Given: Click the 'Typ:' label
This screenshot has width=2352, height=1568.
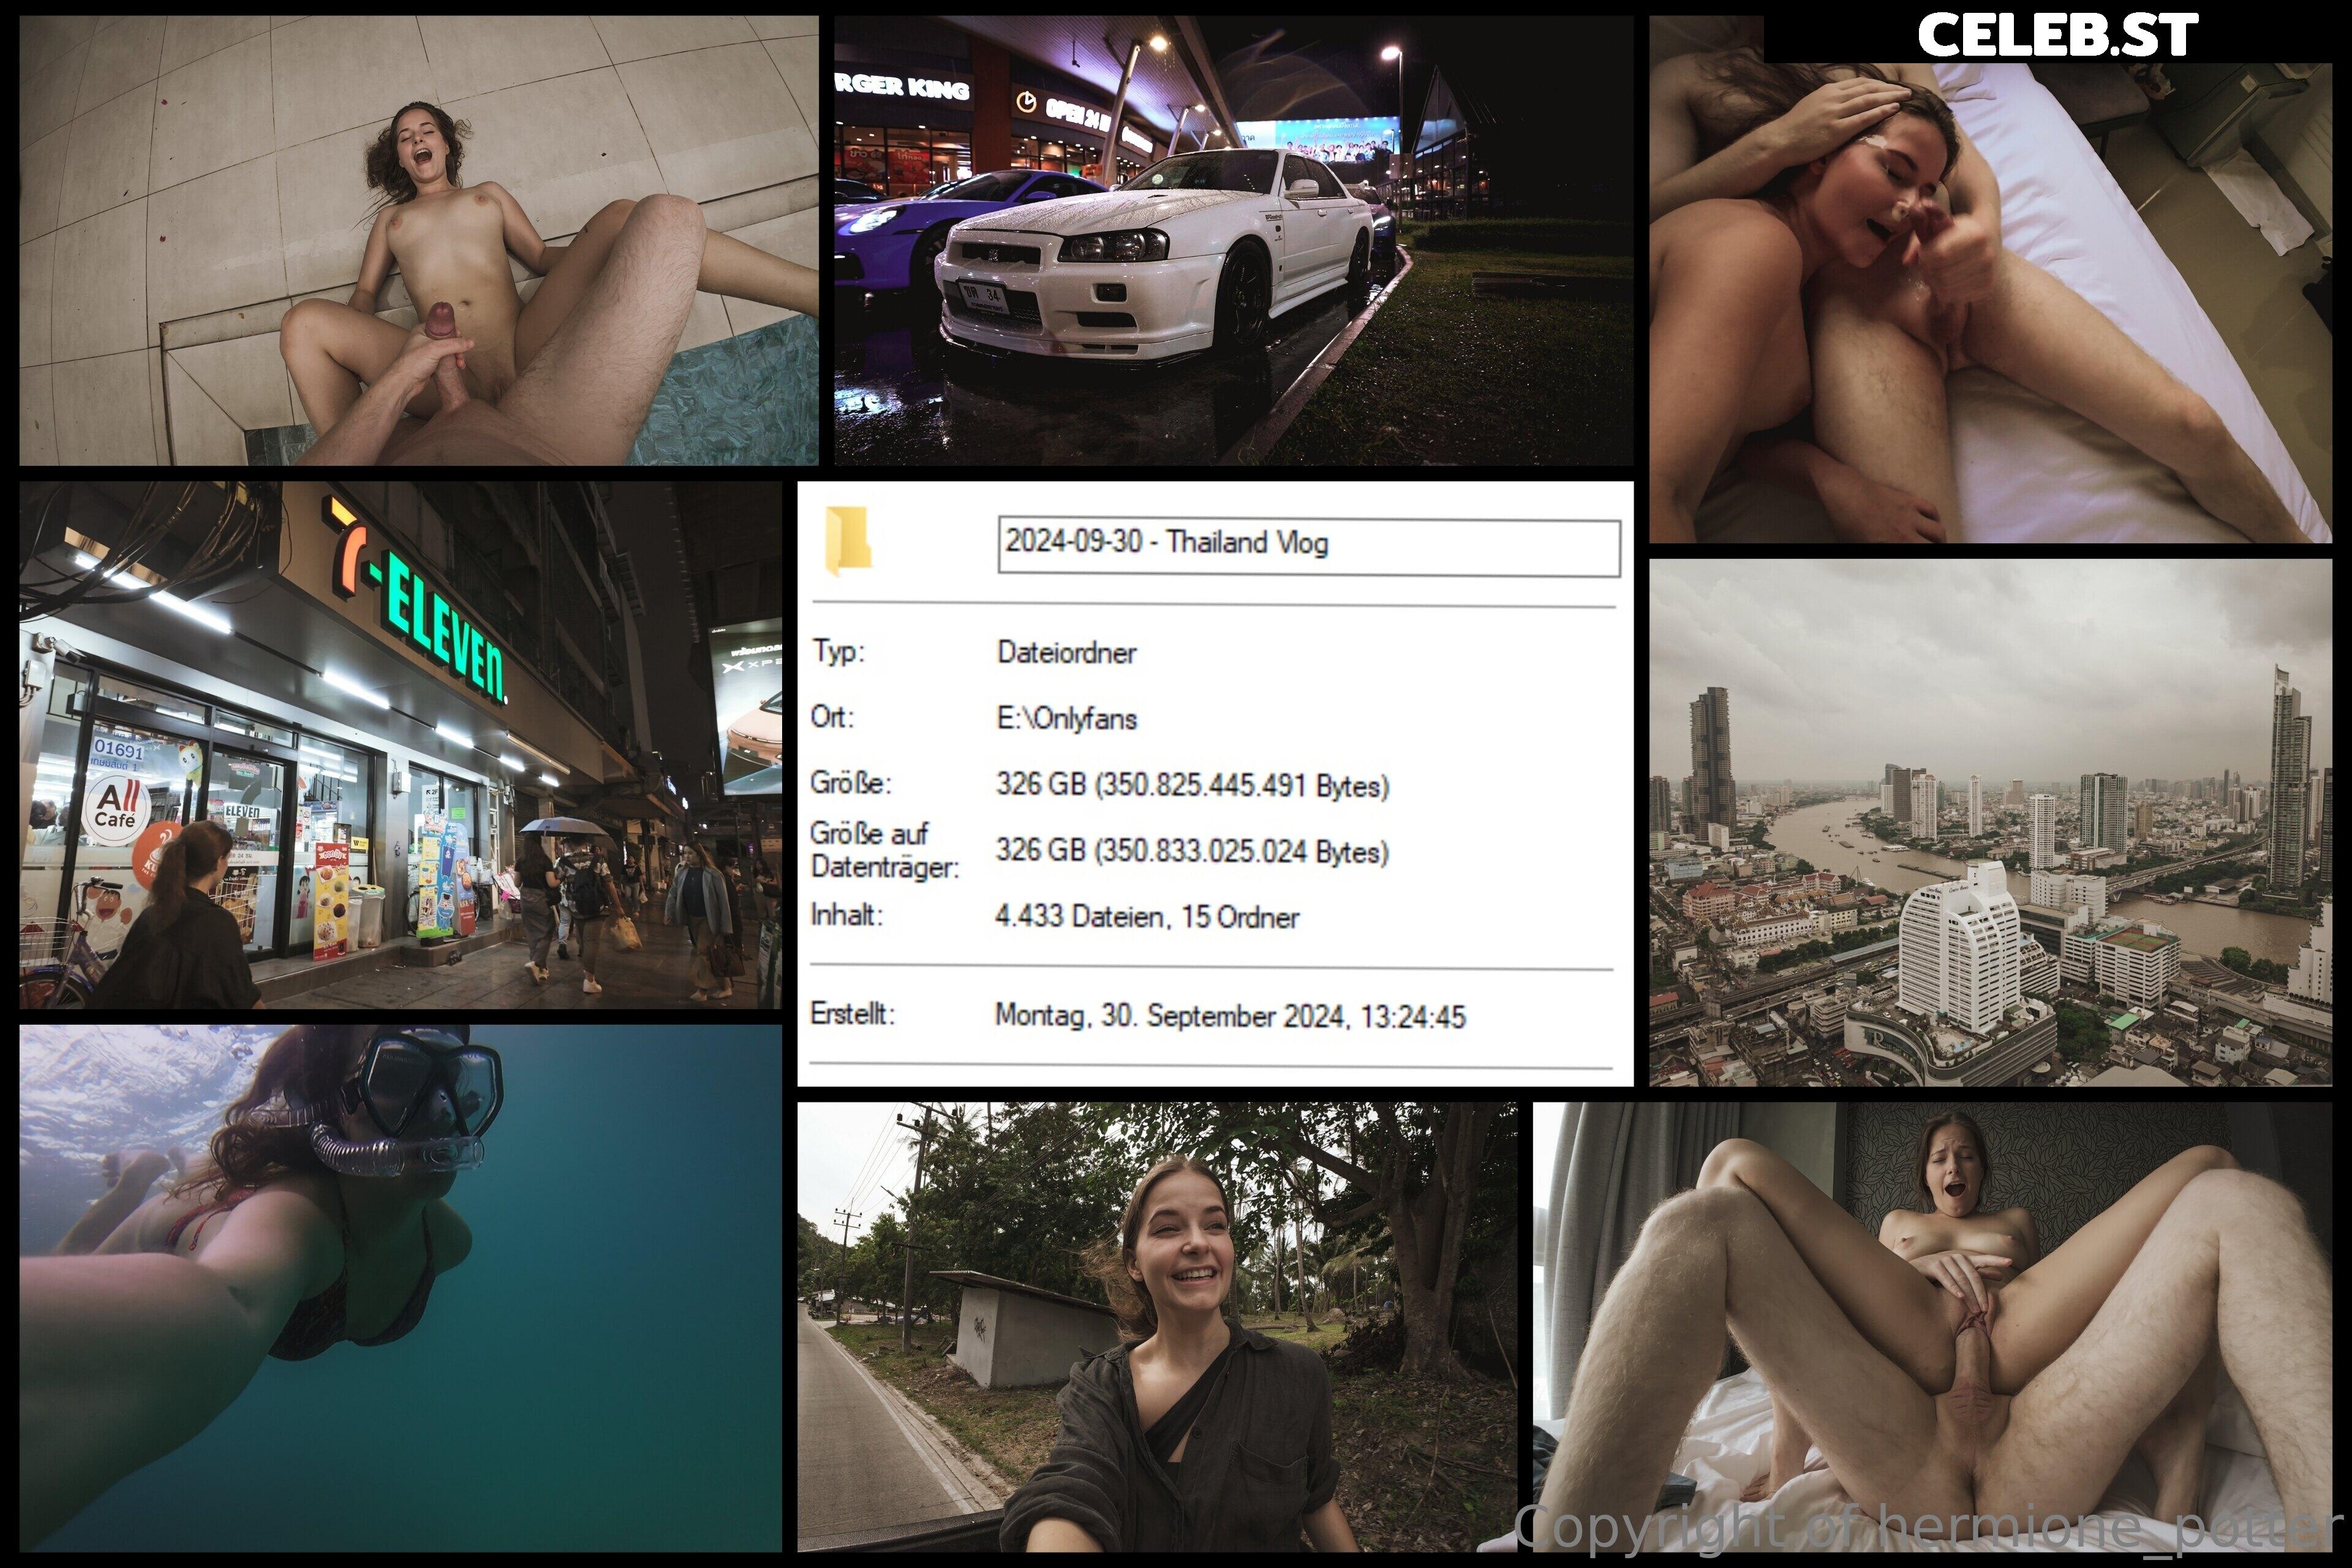Looking at the screenshot, I should tap(838, 652).
